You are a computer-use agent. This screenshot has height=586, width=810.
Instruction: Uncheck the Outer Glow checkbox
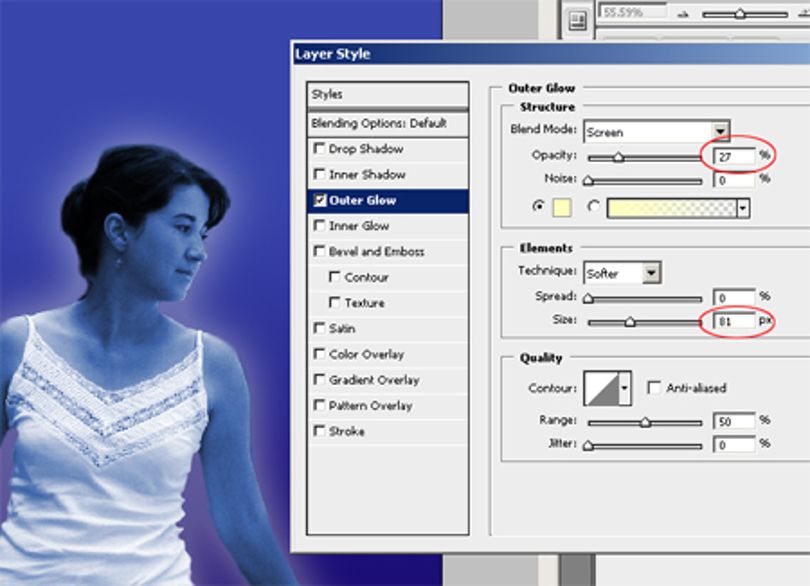320,200
